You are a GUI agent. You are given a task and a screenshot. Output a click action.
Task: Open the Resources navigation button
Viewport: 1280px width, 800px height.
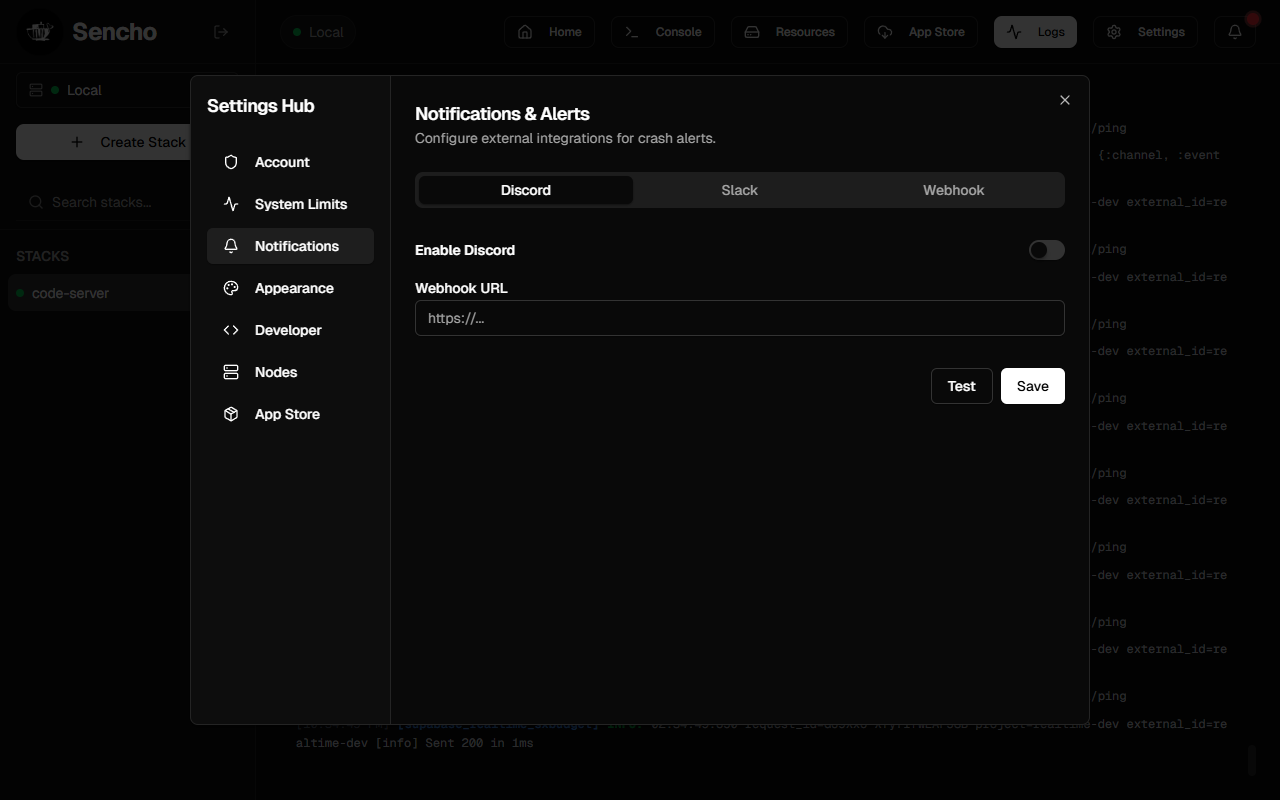[789, 32]
